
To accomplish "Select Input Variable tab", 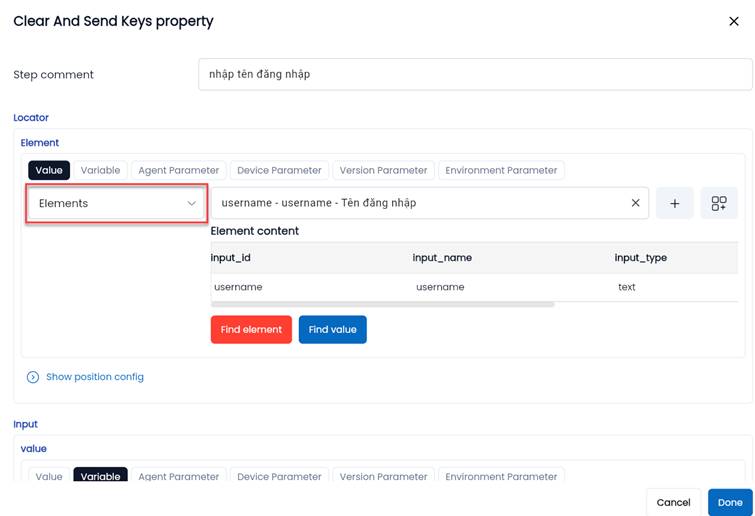I will [100, 476].
